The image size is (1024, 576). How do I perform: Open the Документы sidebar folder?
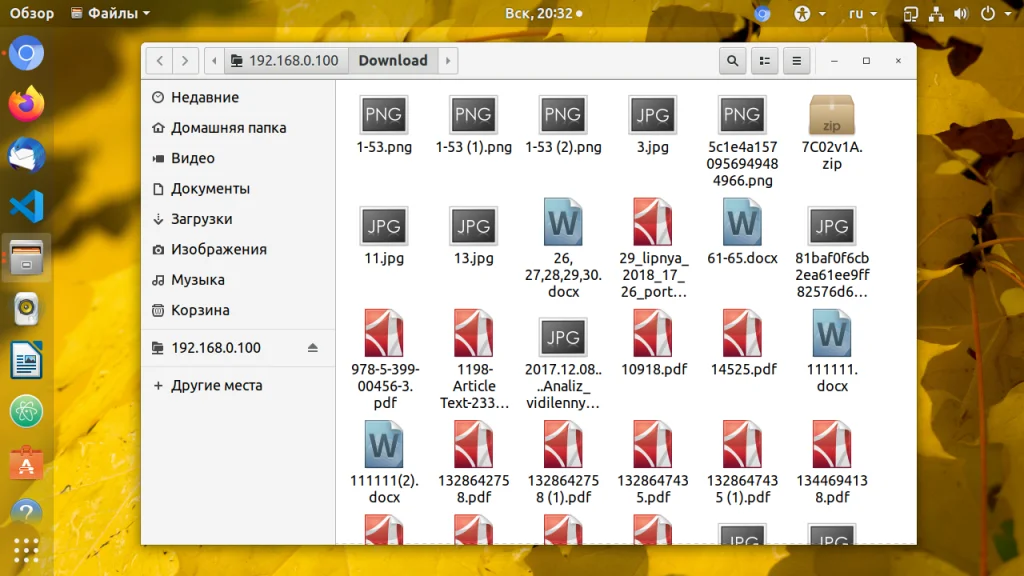click(238, 189)
